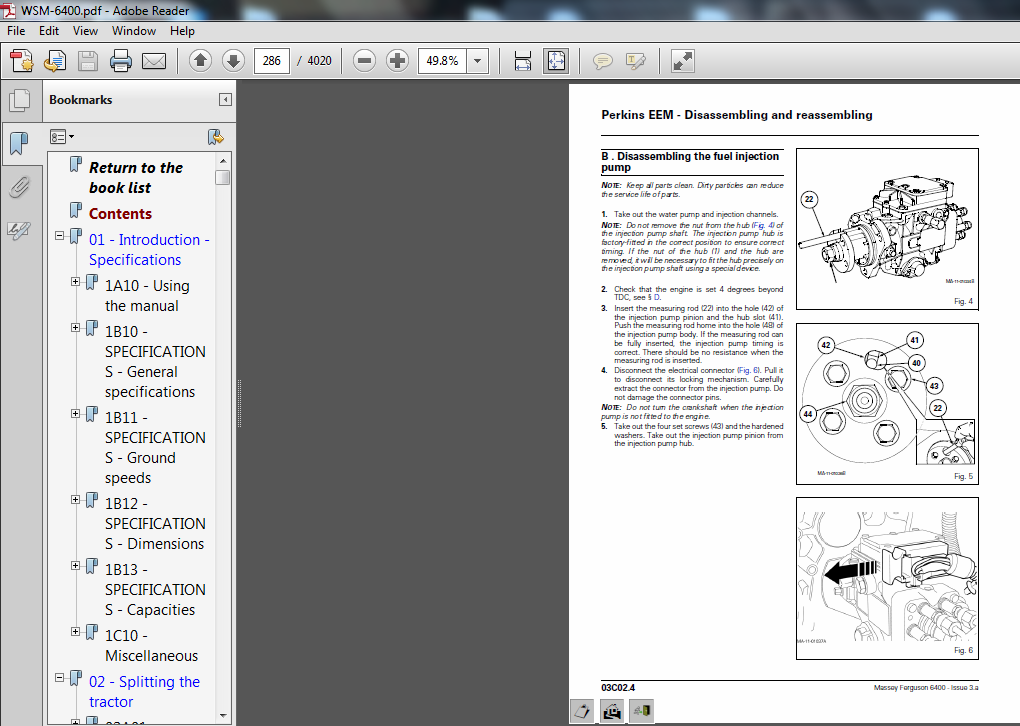Open the Signatures panel

pos(20,229)
